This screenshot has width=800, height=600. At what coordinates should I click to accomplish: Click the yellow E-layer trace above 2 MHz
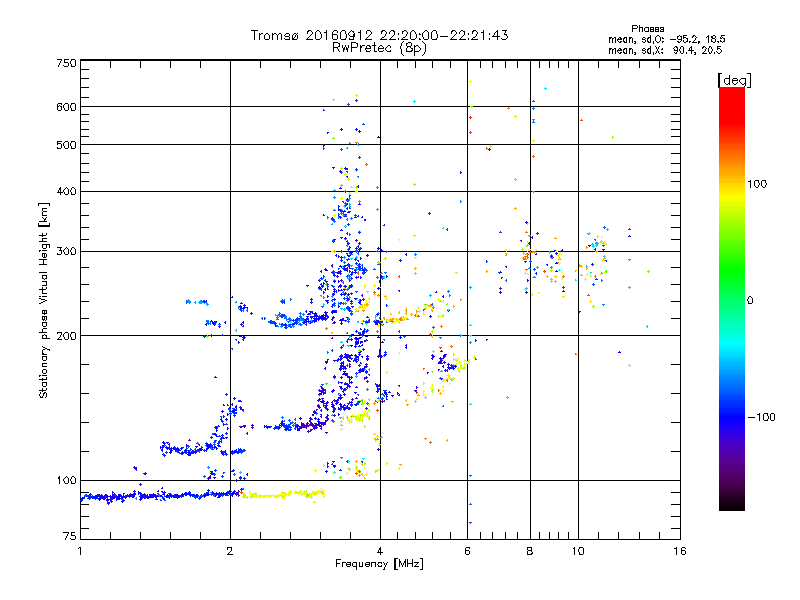tap(283, 494)
